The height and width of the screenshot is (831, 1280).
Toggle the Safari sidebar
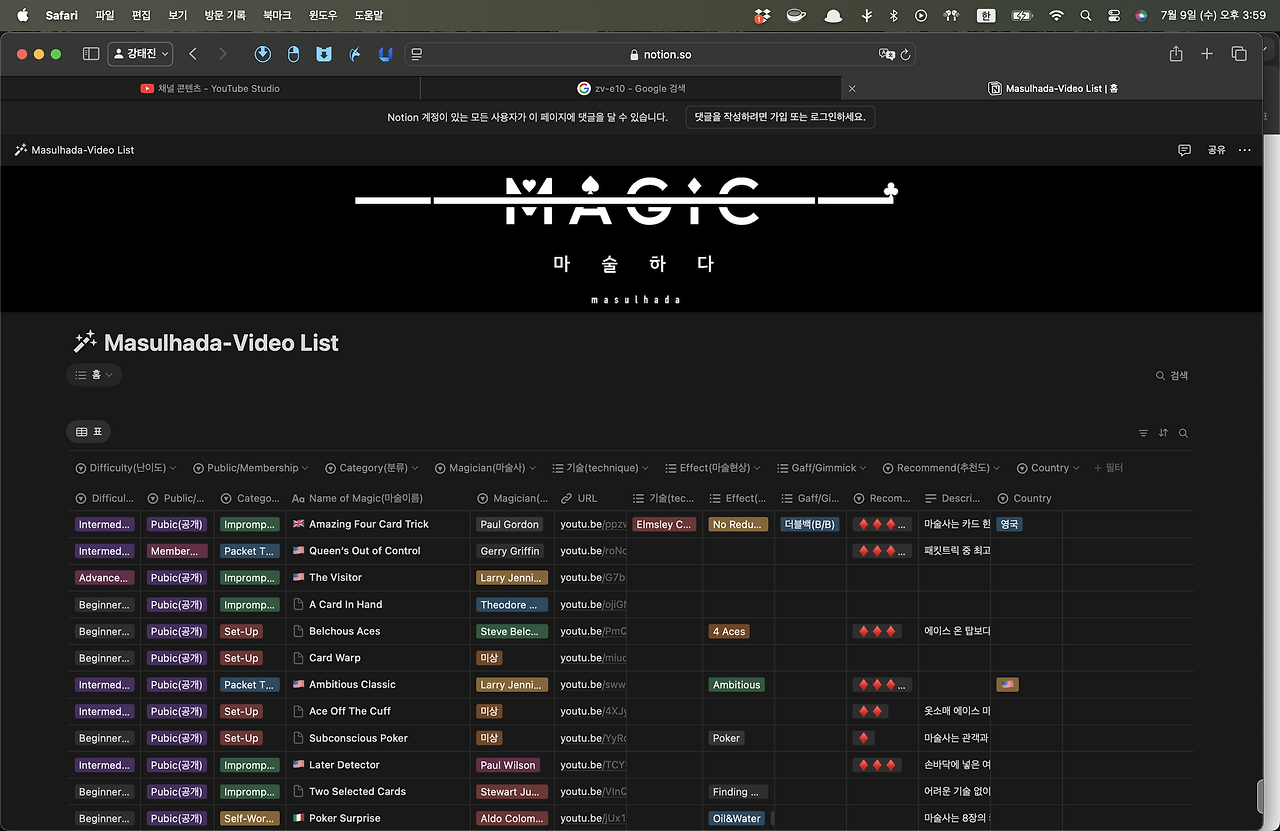point(91,54)
